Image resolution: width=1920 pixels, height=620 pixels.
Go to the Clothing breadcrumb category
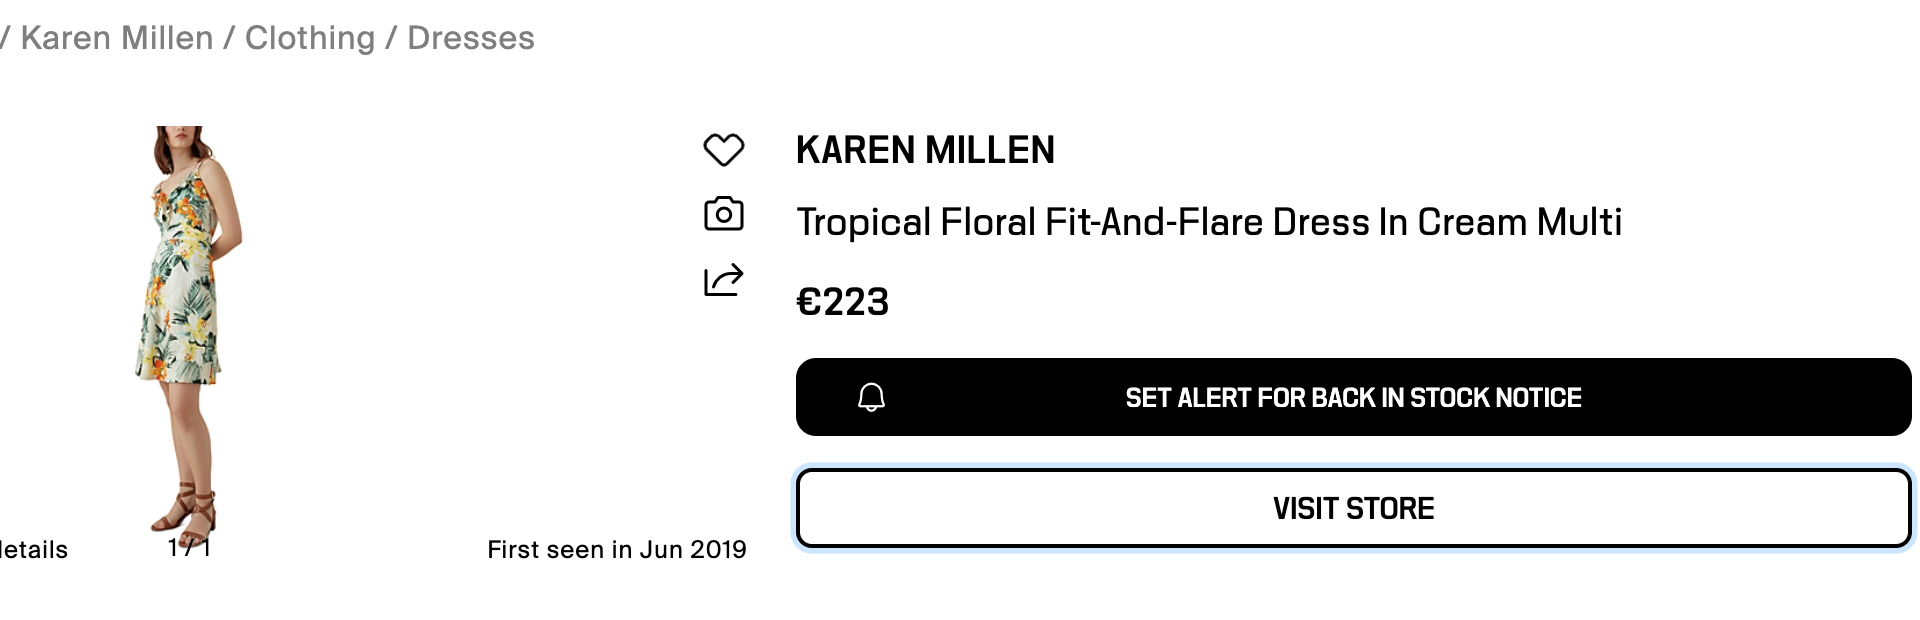click(x=310, y=38)
